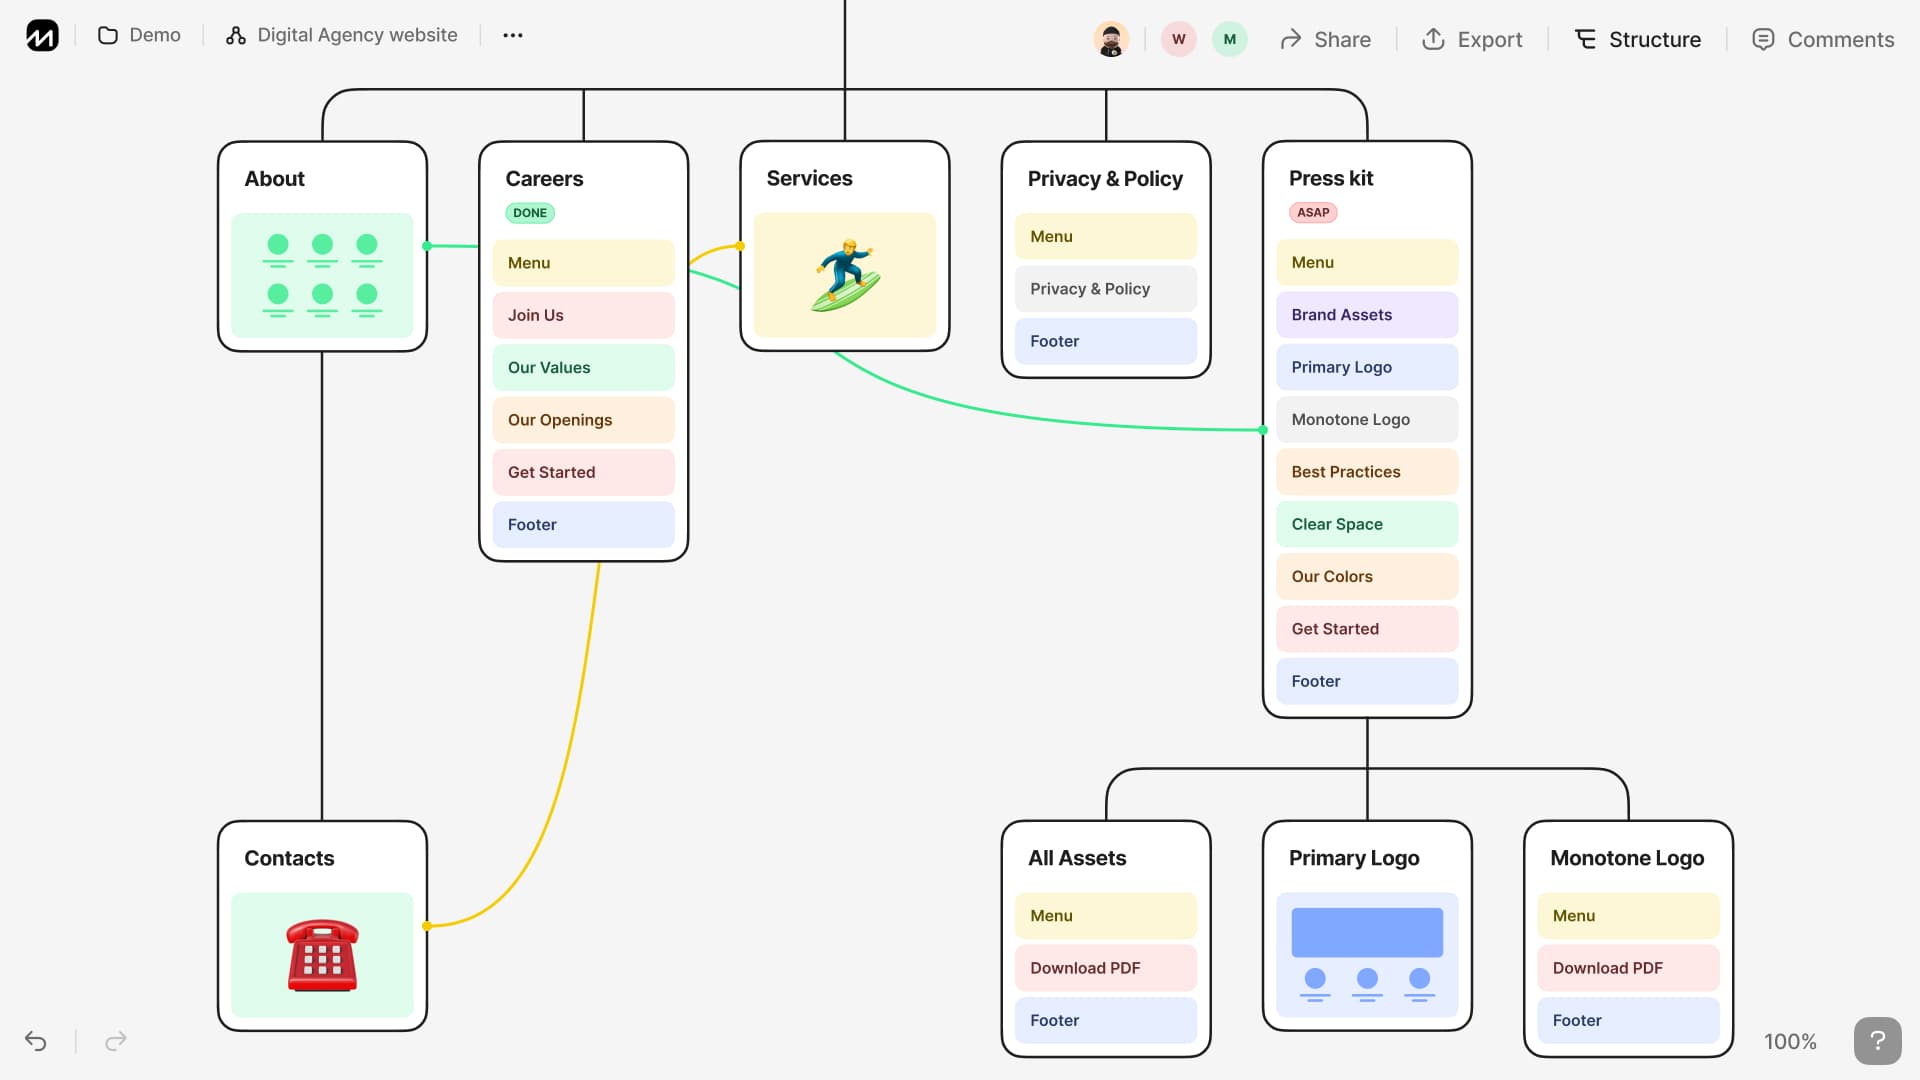
Task: Switch to Structure view
Action: [1654, 39]
